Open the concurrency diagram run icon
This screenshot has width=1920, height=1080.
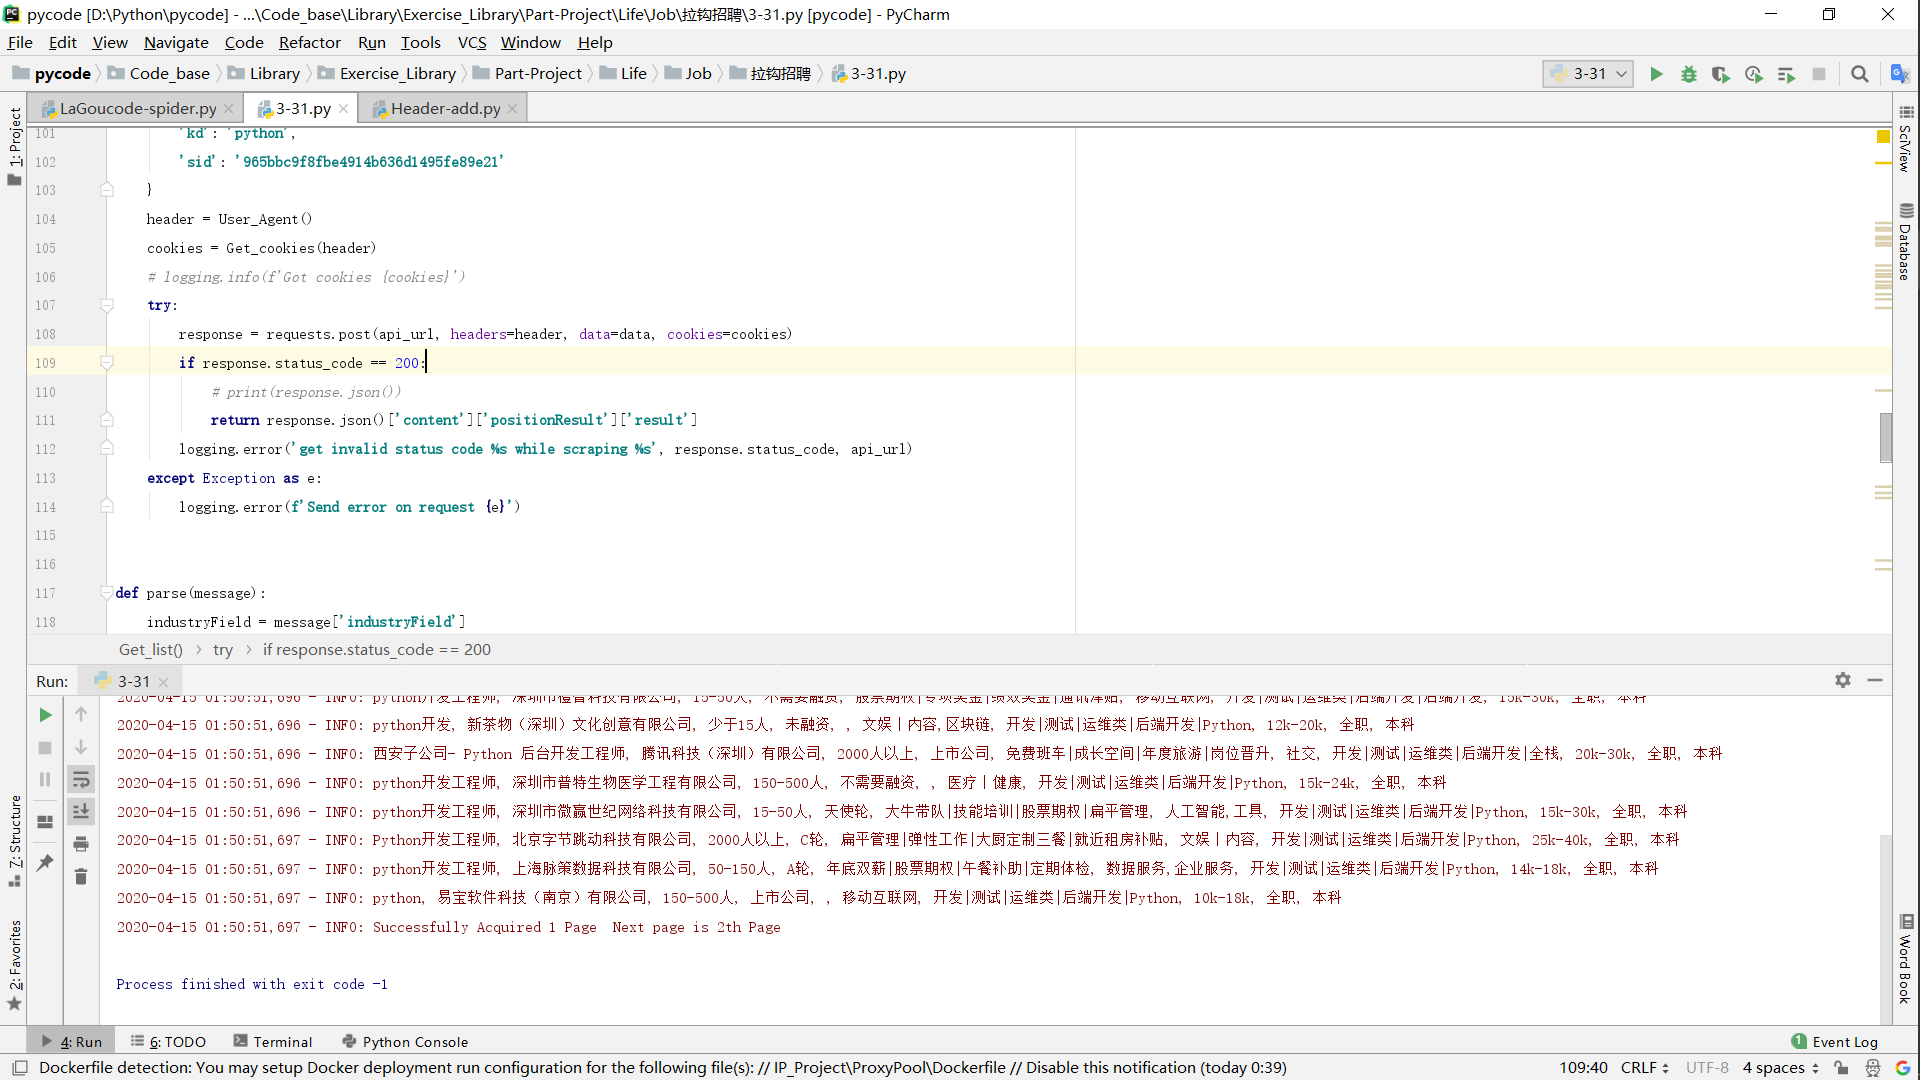1786,74
